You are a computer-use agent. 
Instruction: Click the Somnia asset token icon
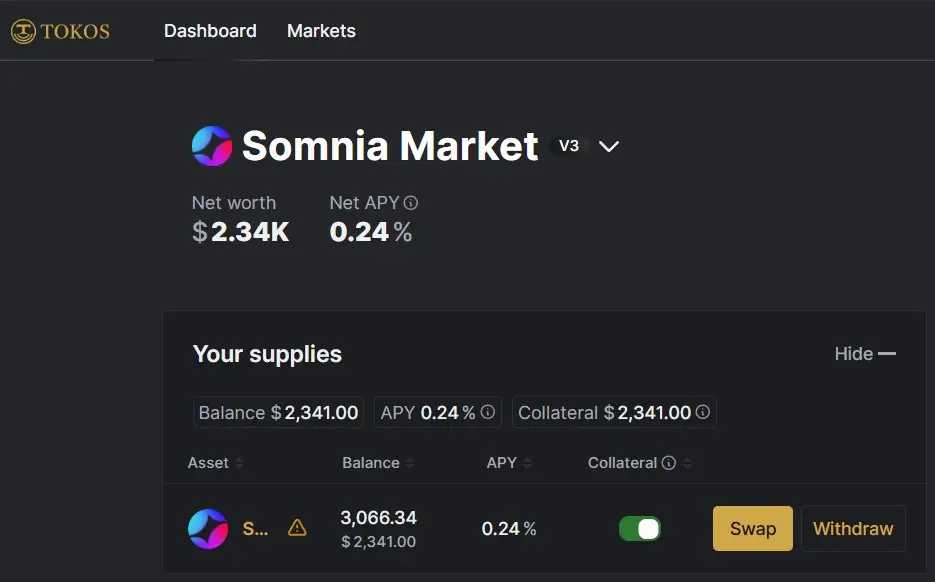[x=208, y=528]
